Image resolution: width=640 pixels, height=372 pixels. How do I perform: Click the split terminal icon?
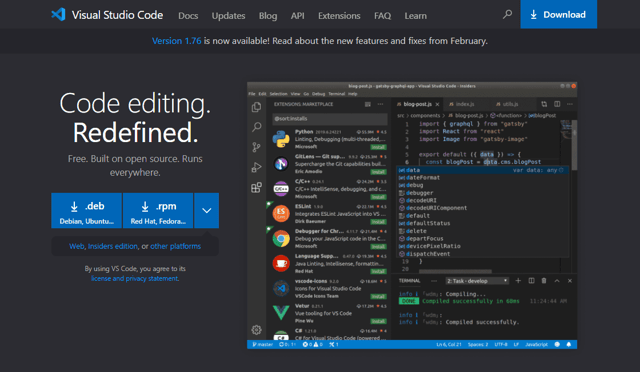[x=531, y=281]
